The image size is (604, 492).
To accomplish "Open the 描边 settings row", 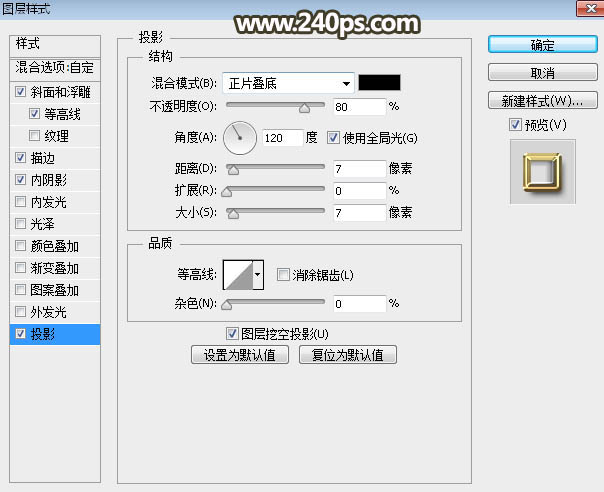I will coord(55,158).
